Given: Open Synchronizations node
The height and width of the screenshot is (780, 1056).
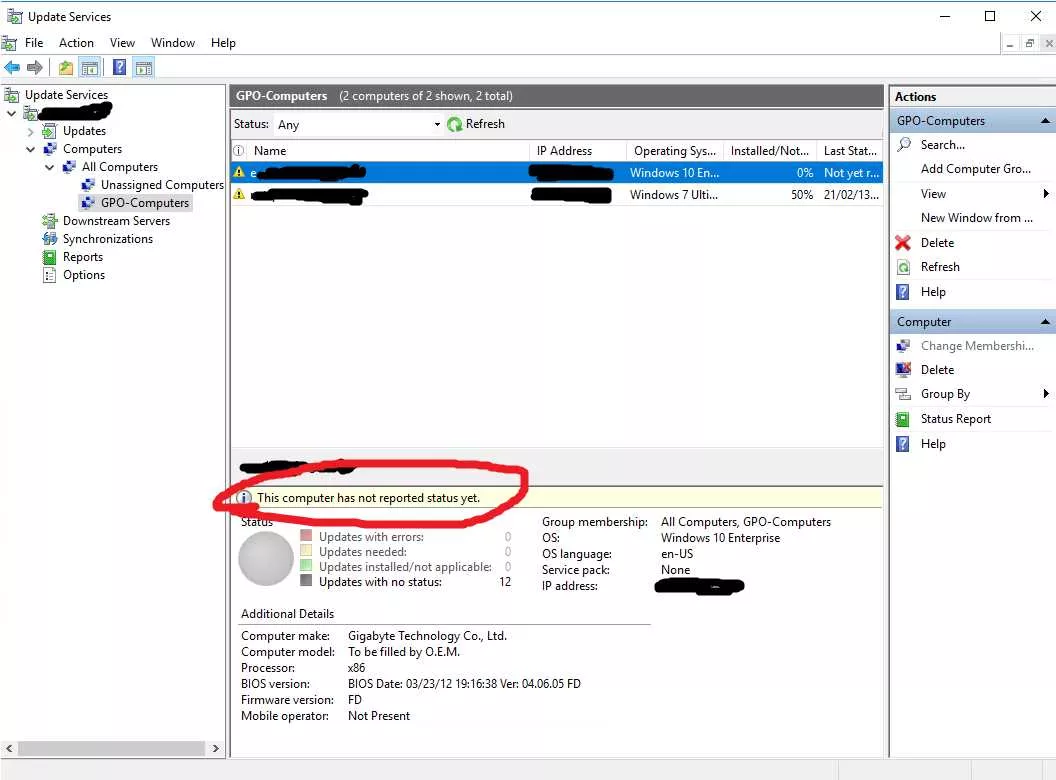Looking at the screenshot, I should tap(108, 238).
